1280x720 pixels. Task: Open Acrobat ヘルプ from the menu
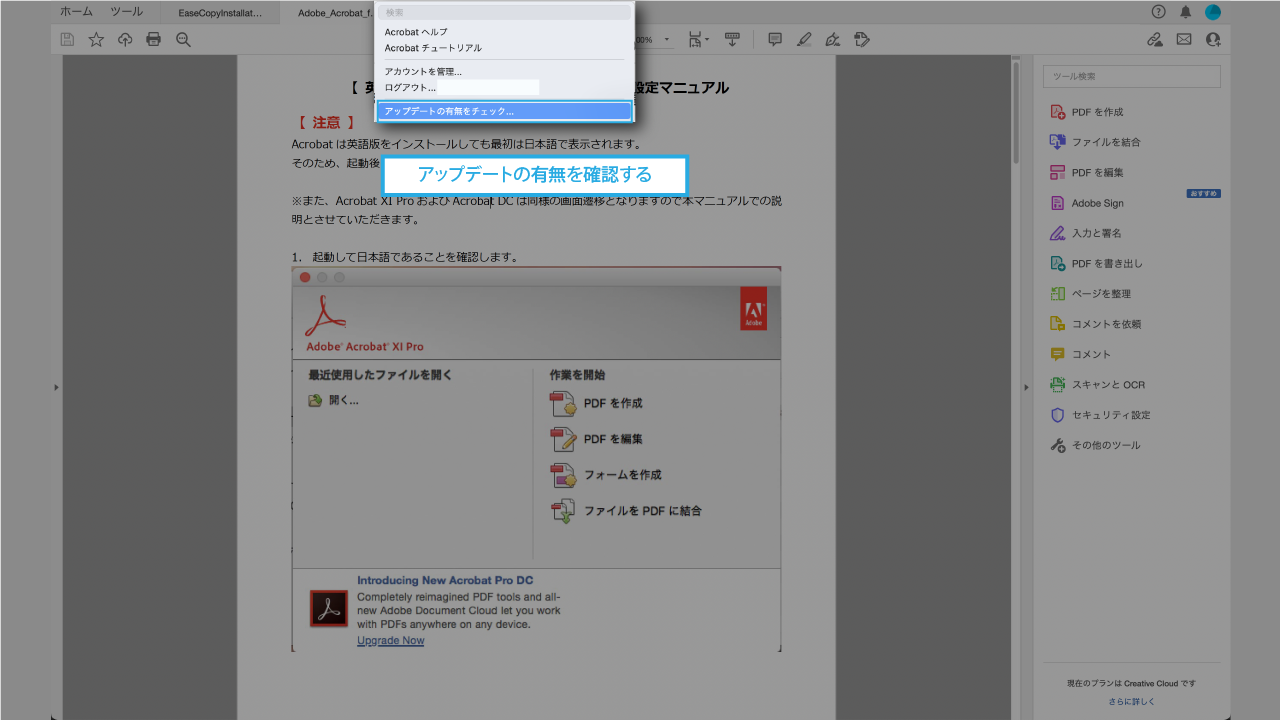point(415,31)
